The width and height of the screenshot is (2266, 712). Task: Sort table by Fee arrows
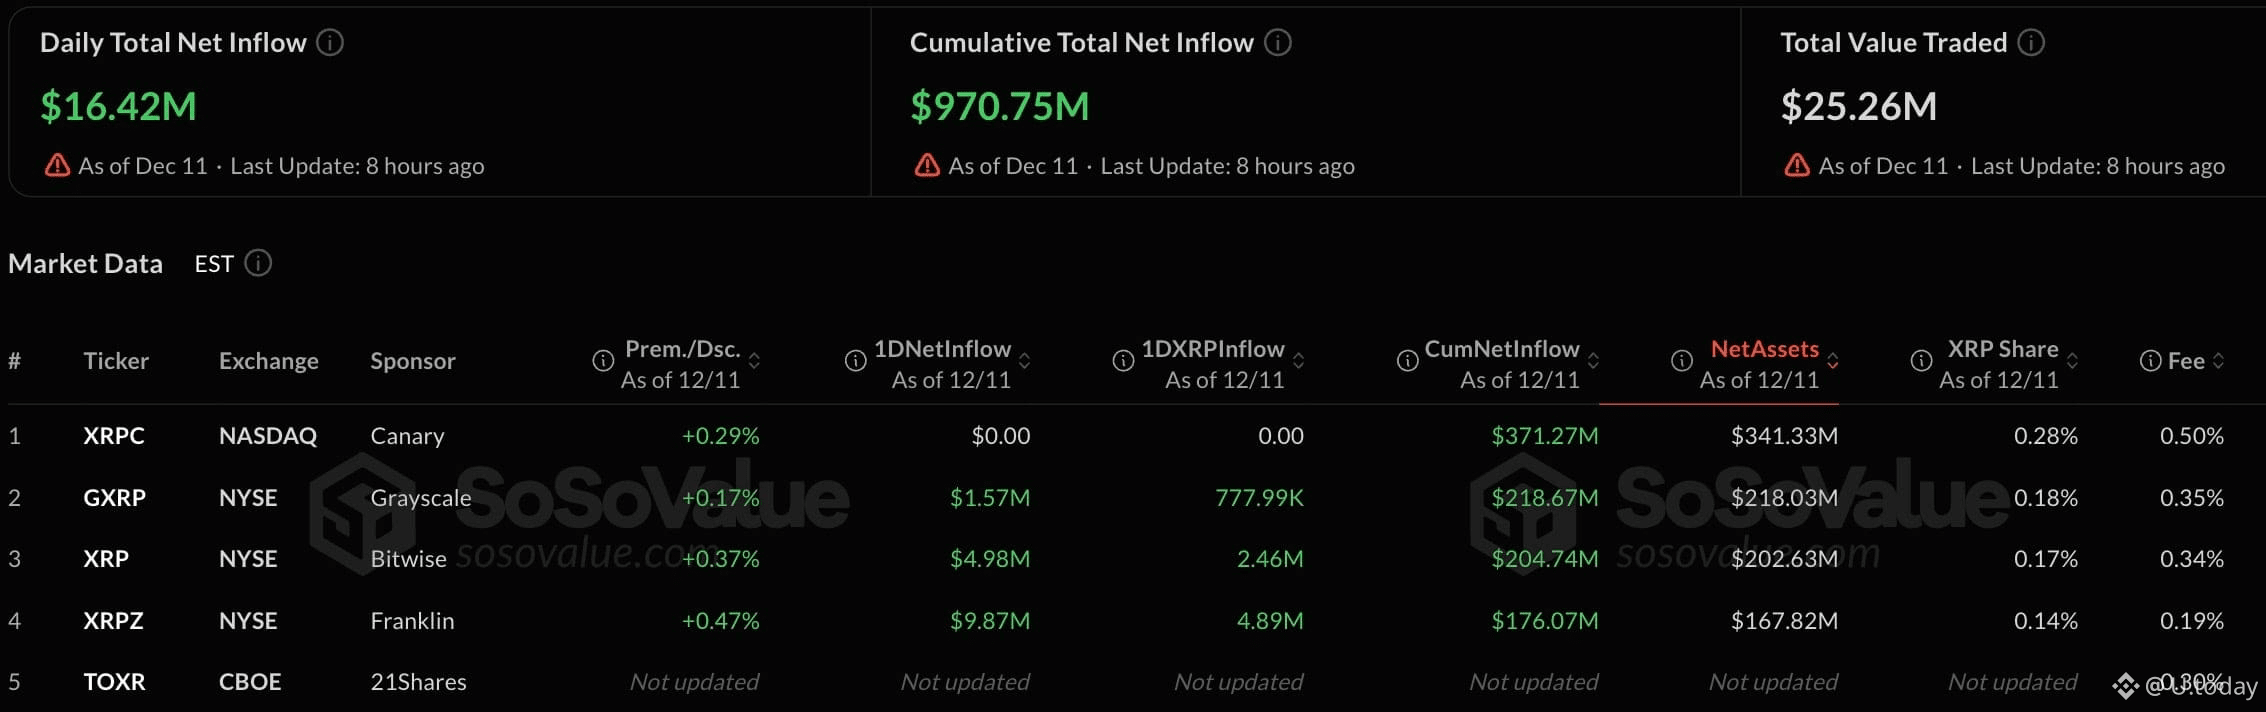[2219, 361]
